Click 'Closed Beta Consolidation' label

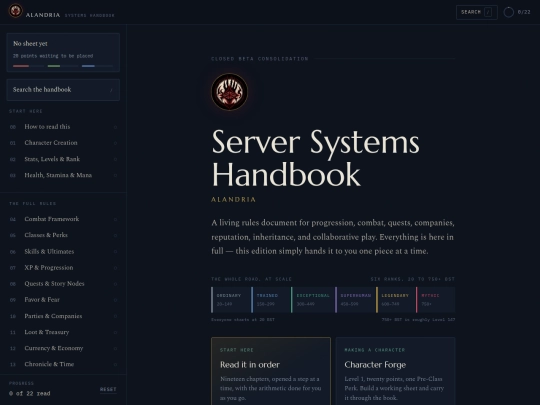coord(260,59)
